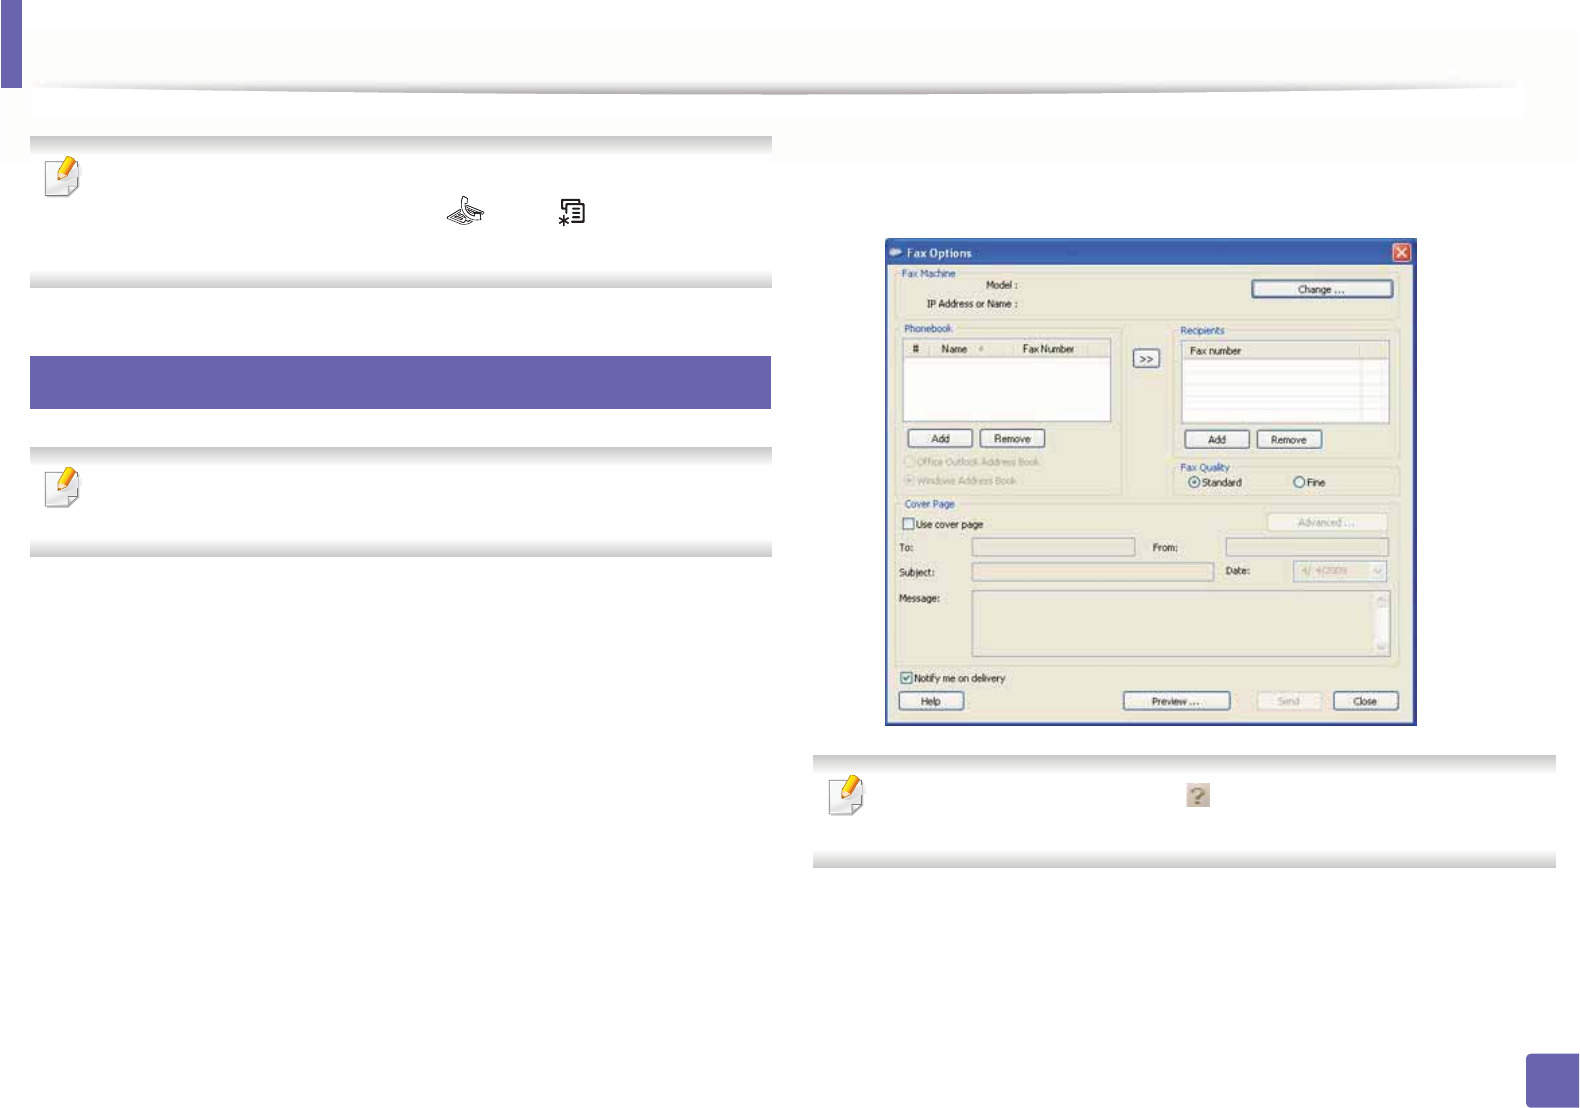This screenshot has width=1580, height=1108.
Task: Click the Fax Number column header in Phonebook
Action: click(1048, 349)
